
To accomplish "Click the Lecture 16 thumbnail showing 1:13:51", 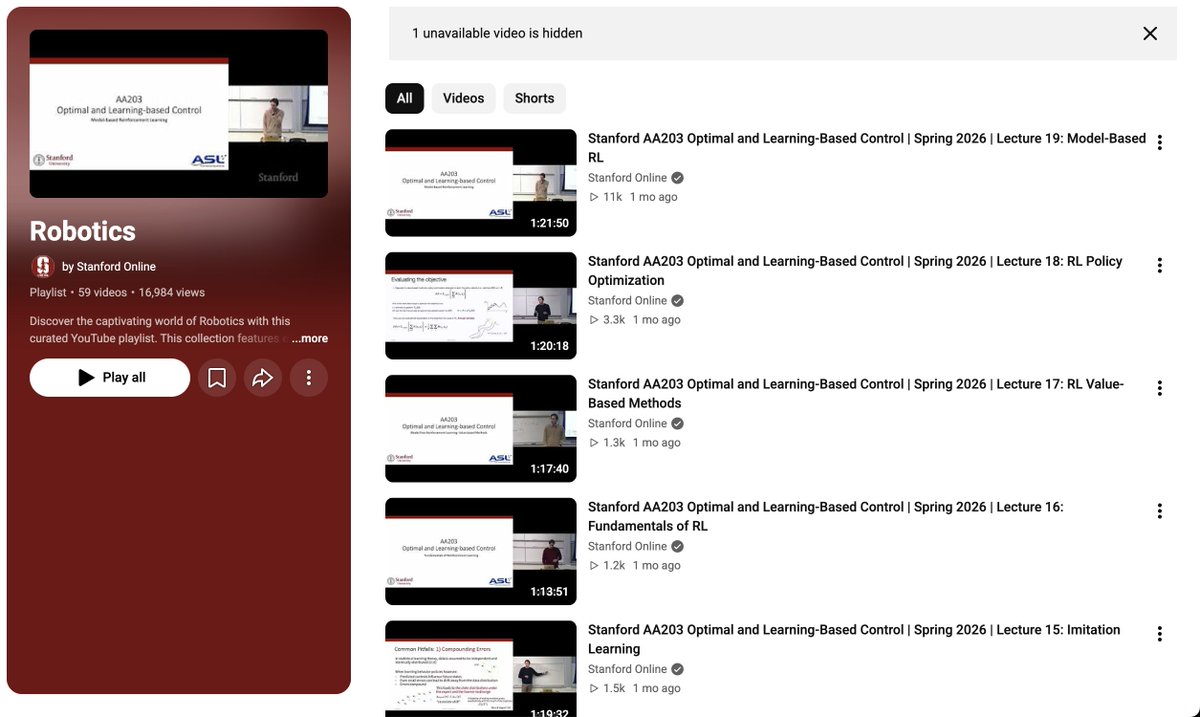I will [x=481, y=552].
